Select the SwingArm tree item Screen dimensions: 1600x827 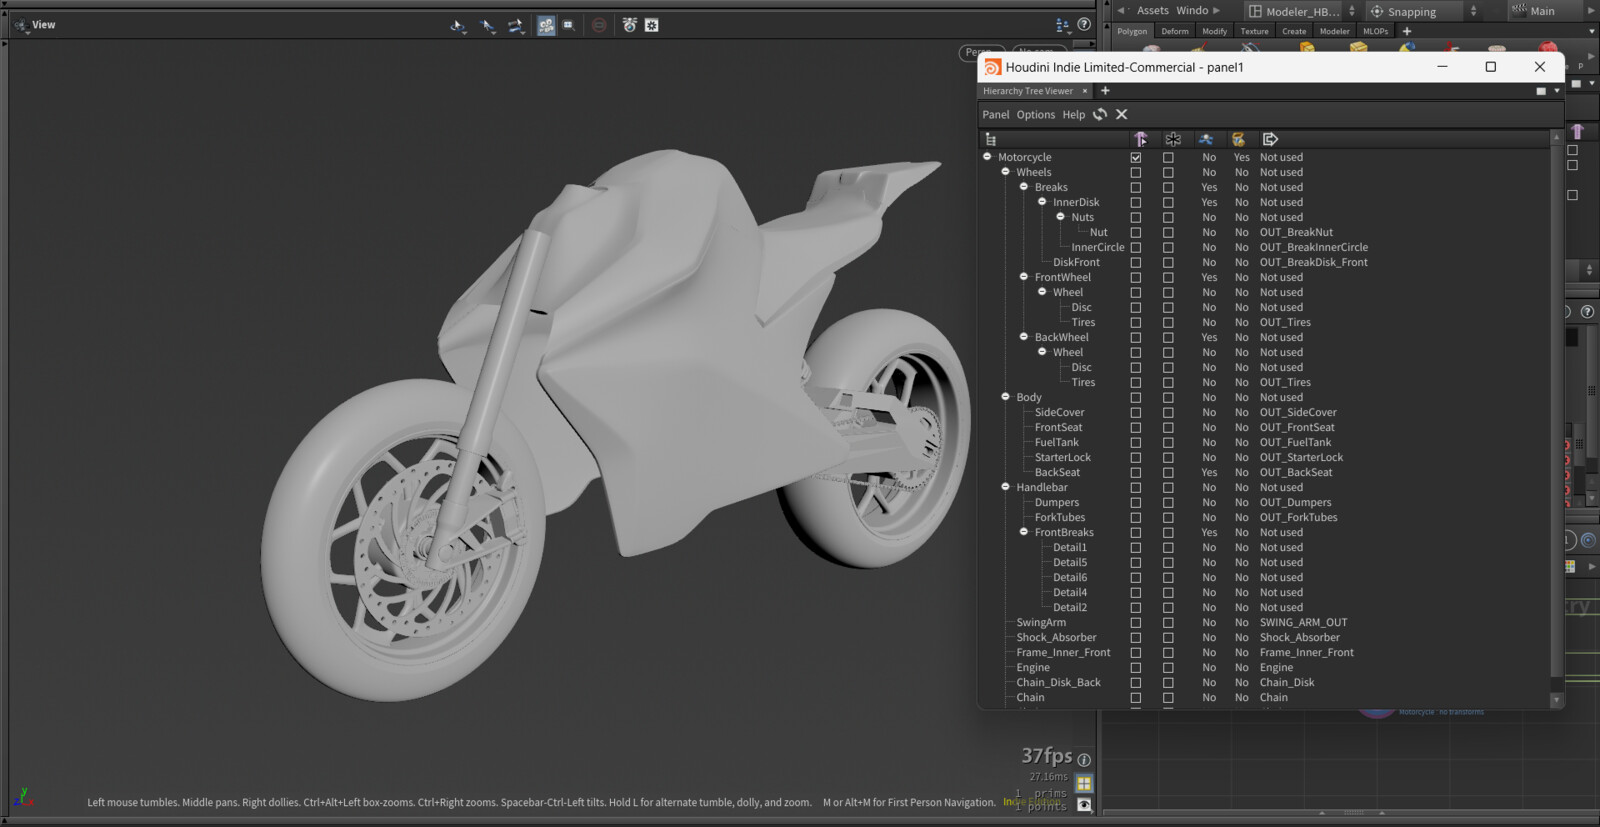point(1041,623)
